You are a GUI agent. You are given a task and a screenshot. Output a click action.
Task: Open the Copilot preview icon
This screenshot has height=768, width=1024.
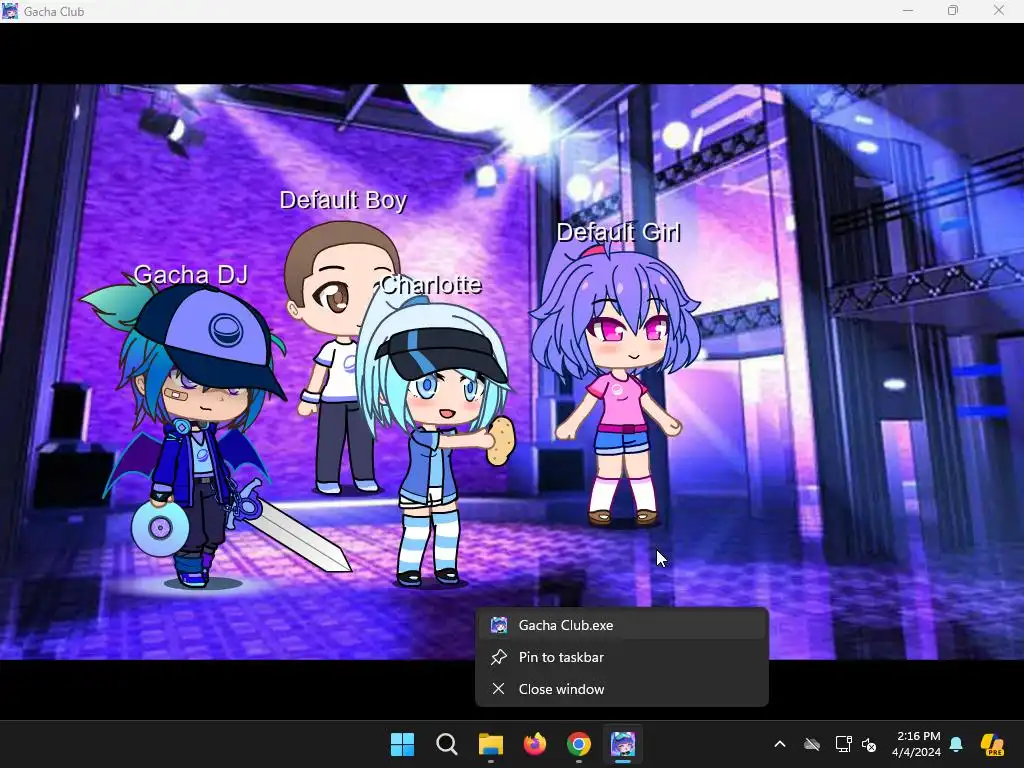993,744
